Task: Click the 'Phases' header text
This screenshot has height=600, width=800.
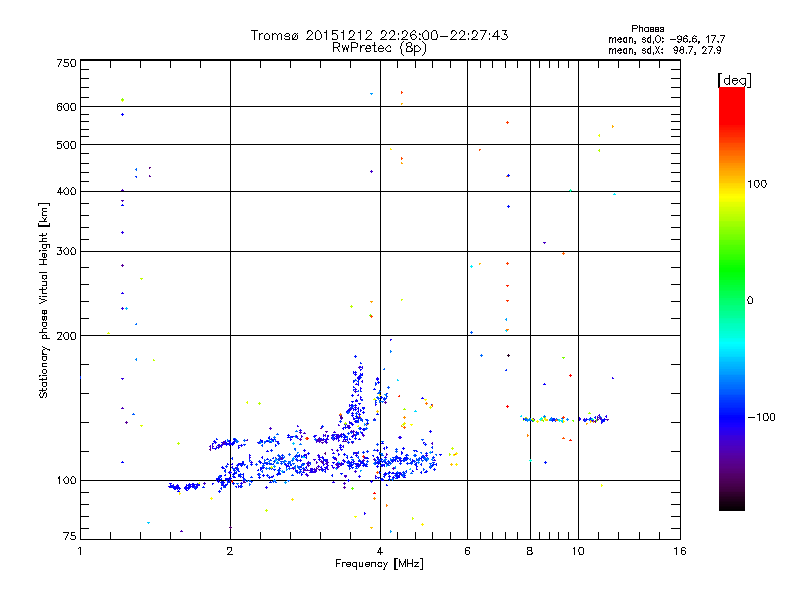Action: (647, 29)
